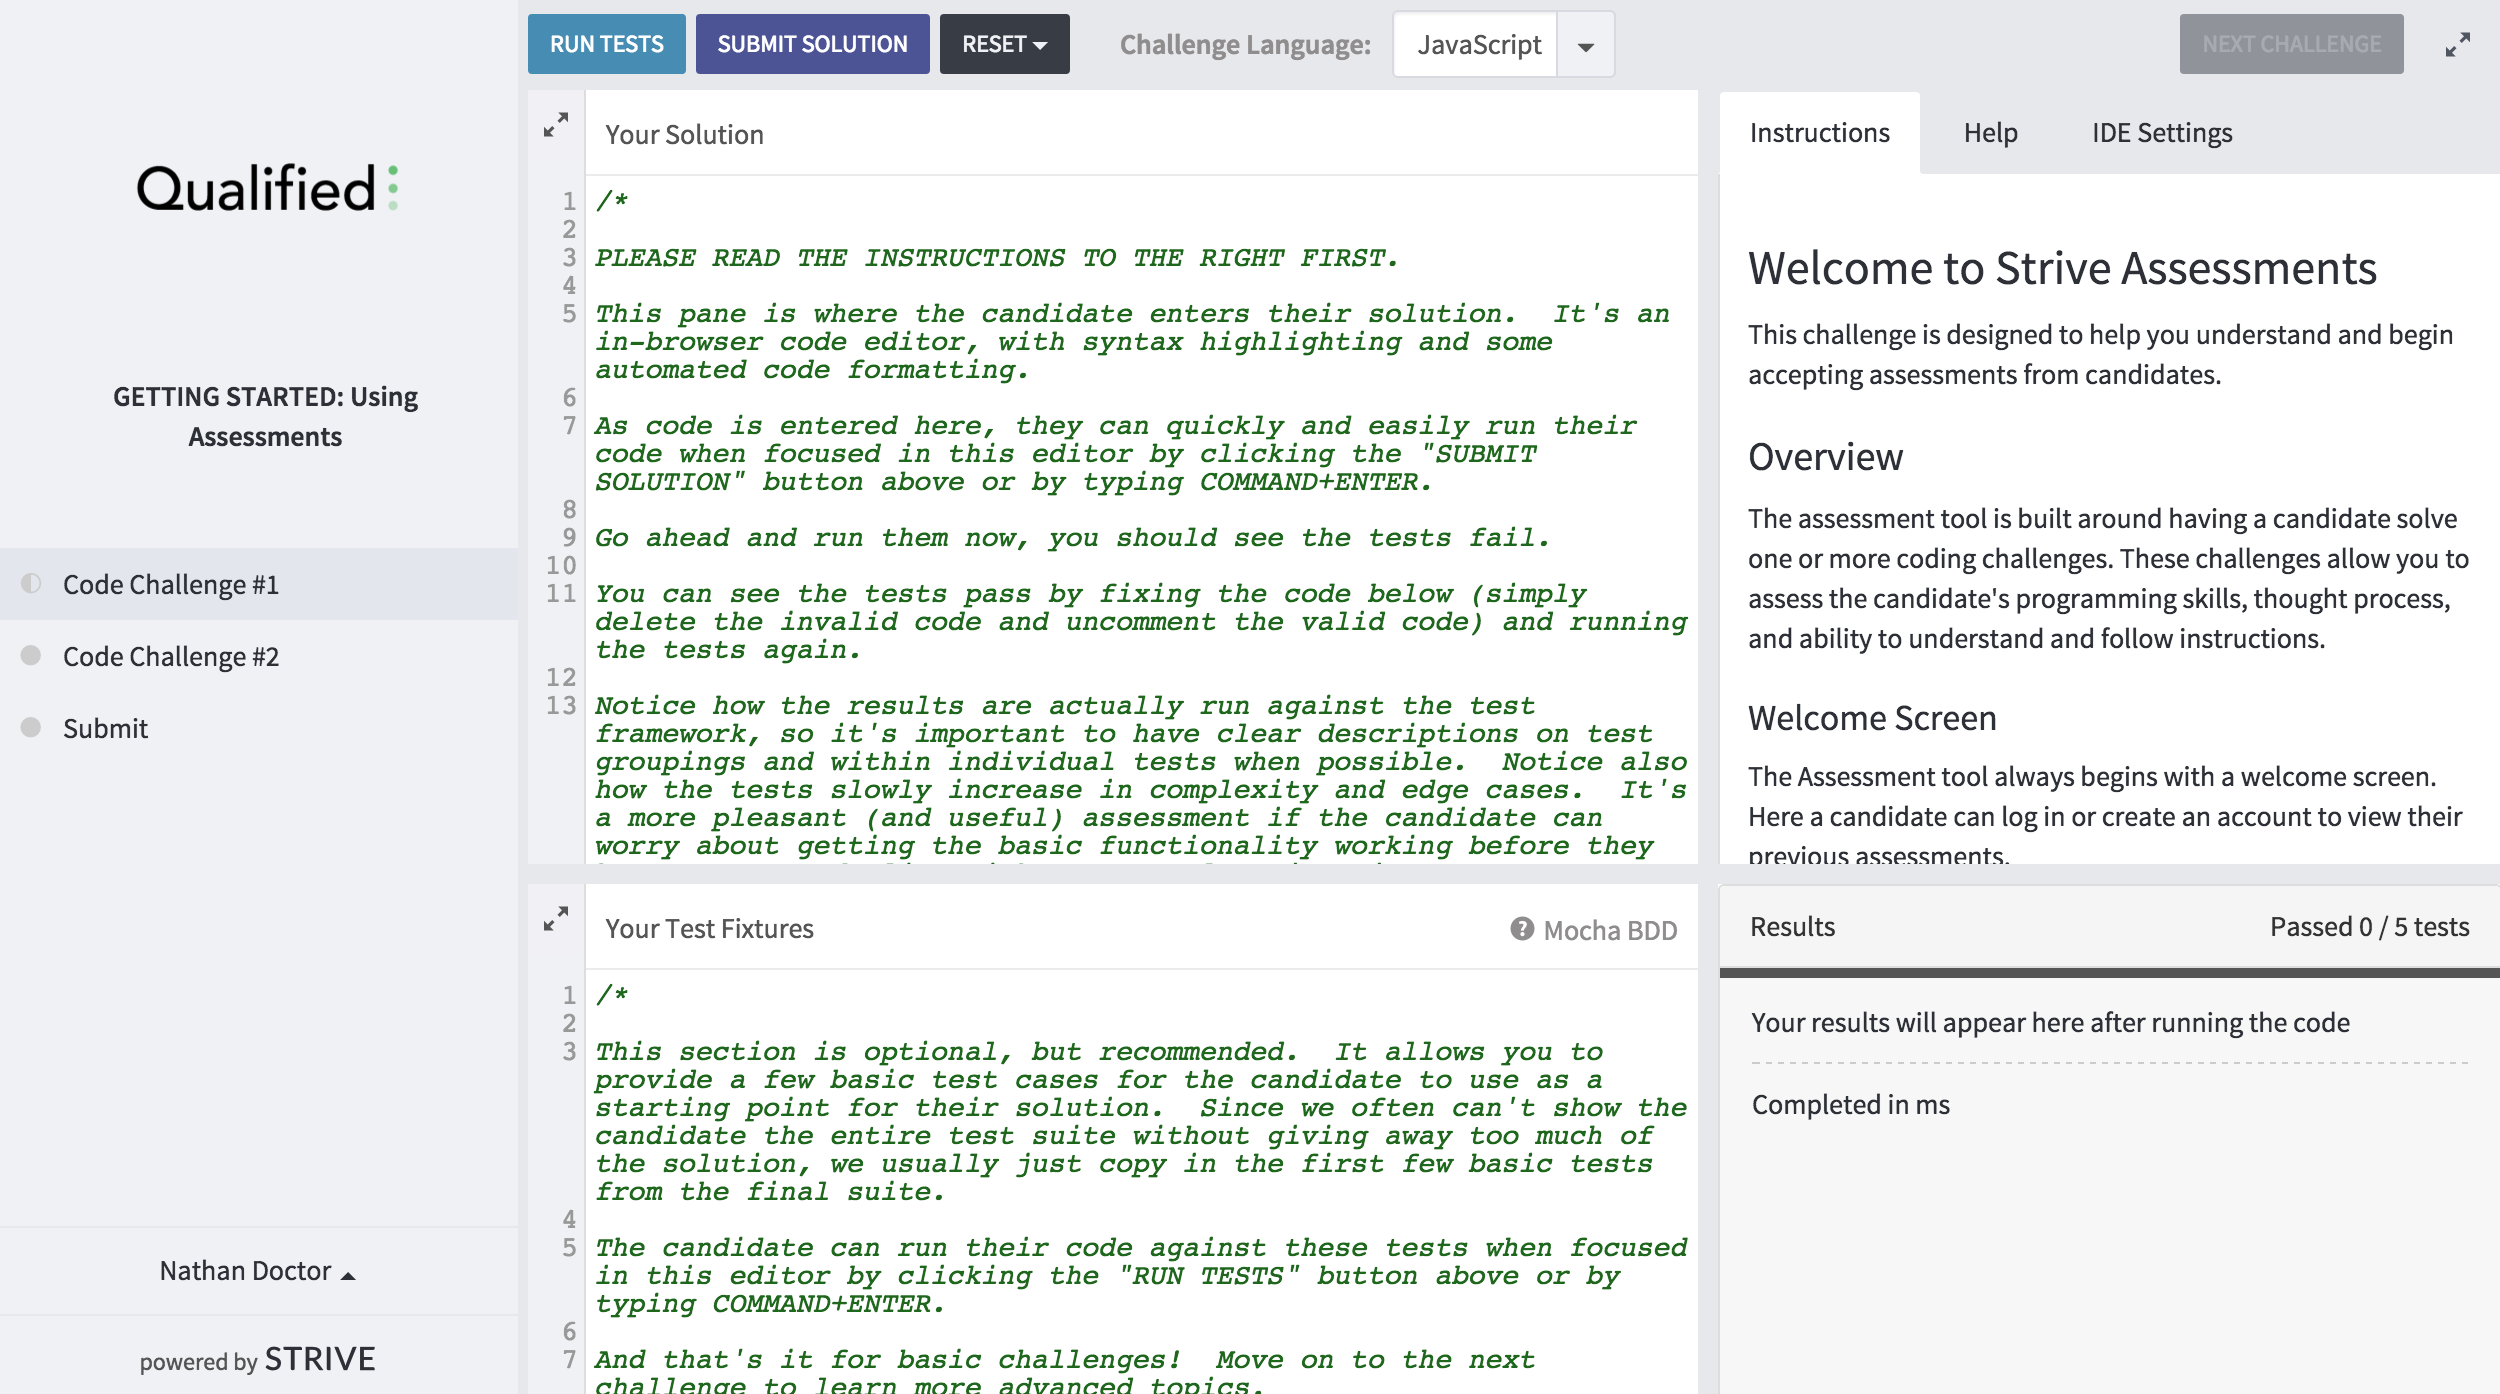Click the NEXT CHALLENGE button
Viewport: 2500px width, 1394px height.
(x=2290, y=44)
